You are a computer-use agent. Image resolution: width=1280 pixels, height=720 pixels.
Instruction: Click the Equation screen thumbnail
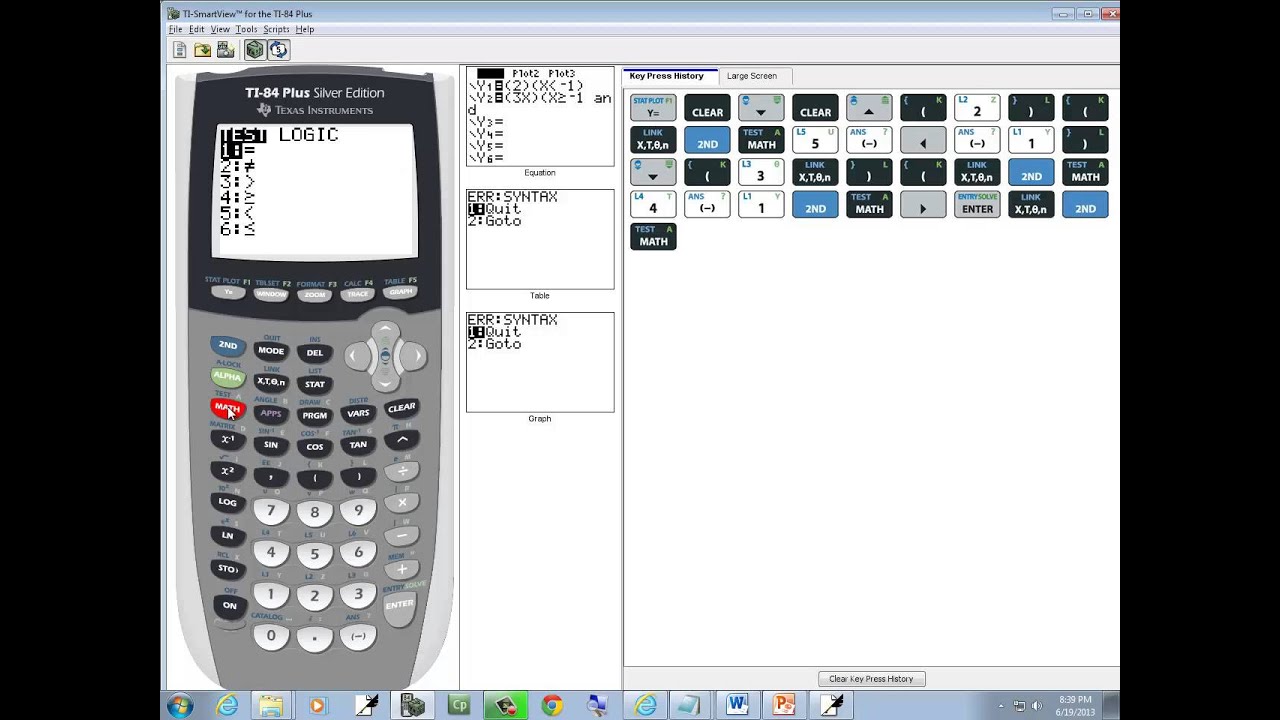540,116
